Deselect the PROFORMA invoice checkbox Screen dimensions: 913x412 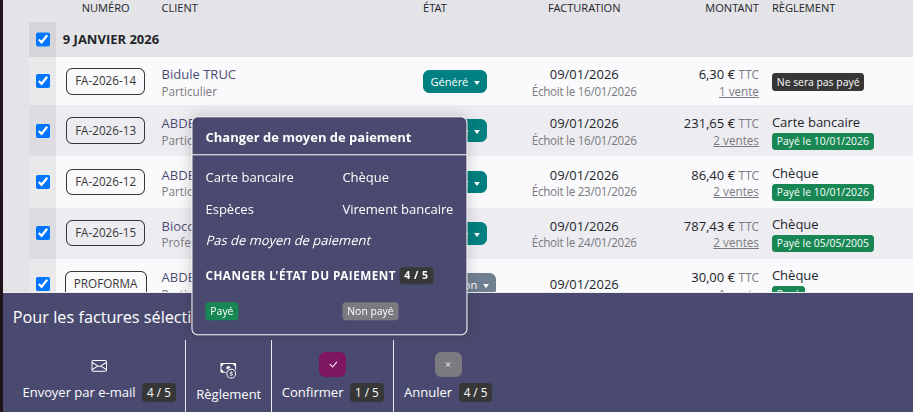42,284
